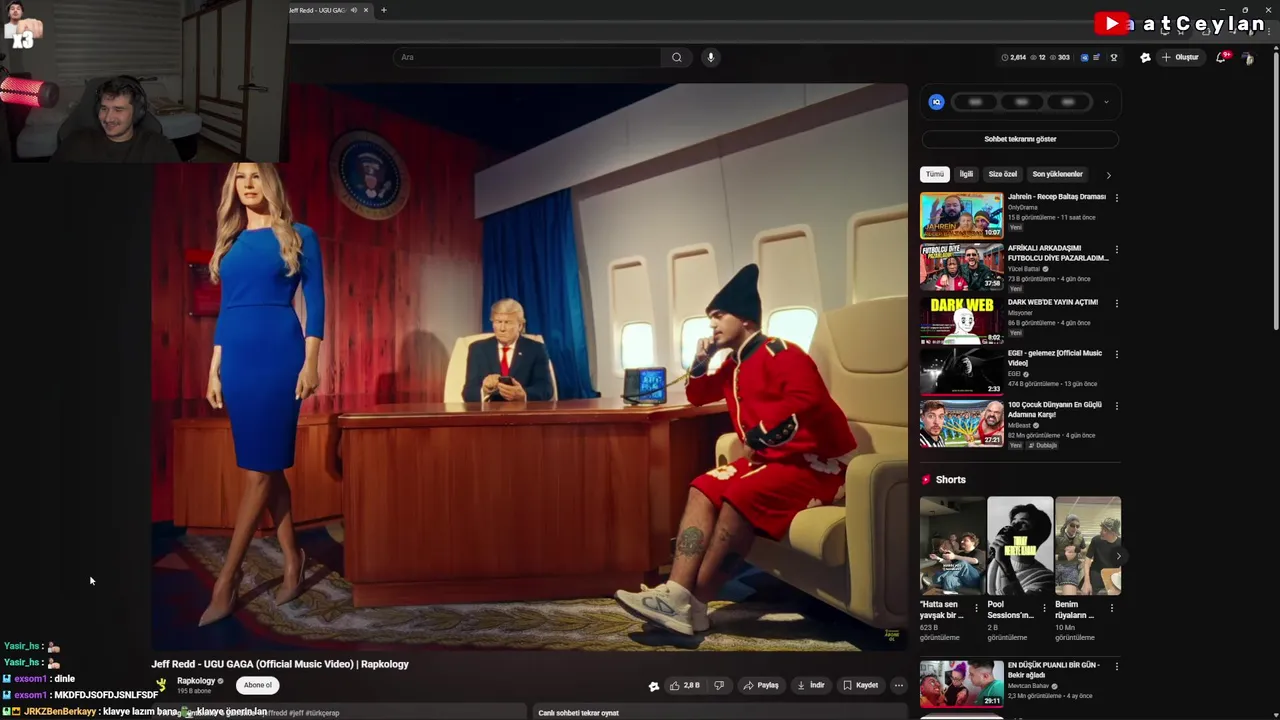Click the main video player
This screenshot has width=1280, height=720.
(x=530, y=367)
